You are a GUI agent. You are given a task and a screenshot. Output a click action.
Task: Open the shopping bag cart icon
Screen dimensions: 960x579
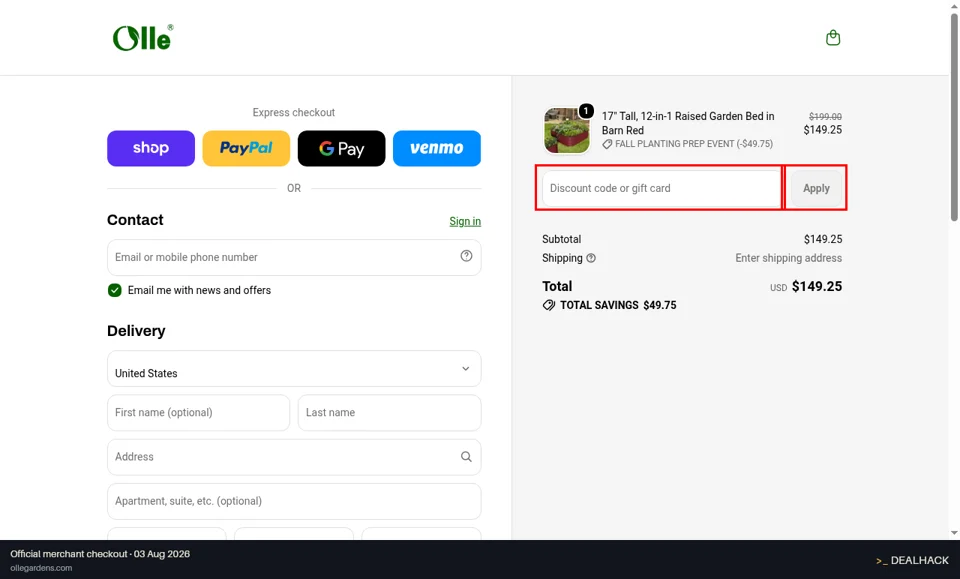click(x=833, y=38)
